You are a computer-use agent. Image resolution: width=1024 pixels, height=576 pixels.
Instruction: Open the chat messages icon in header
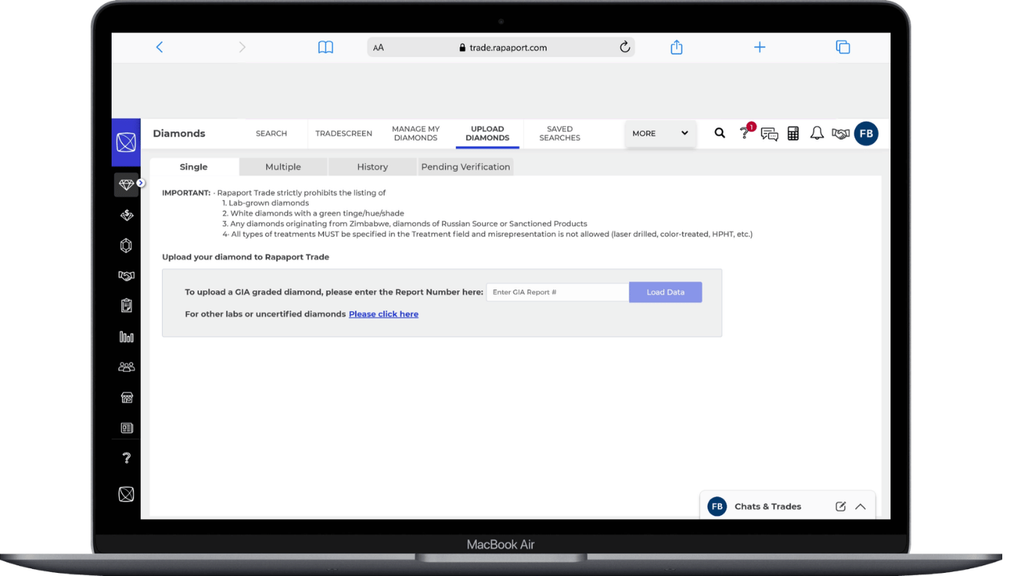(769, 134)
